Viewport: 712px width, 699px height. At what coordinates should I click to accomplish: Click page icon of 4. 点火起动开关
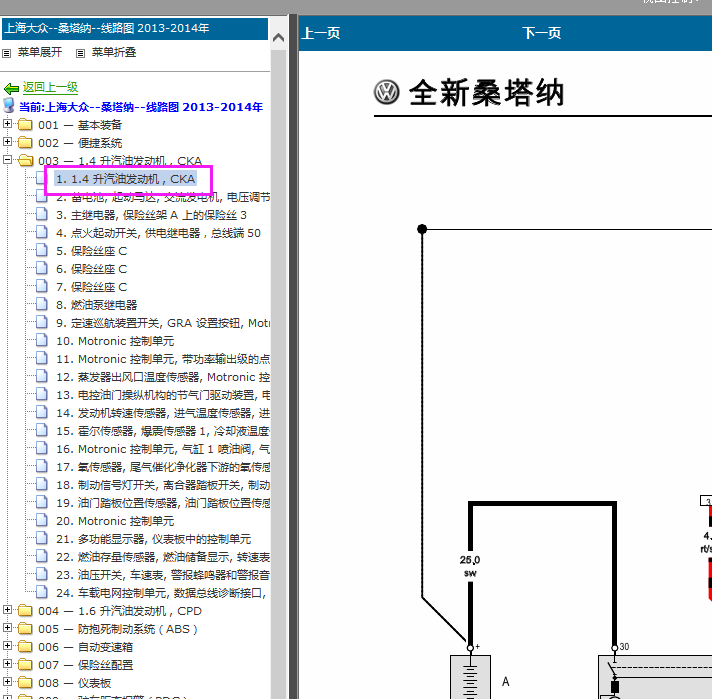pos(41,232)
